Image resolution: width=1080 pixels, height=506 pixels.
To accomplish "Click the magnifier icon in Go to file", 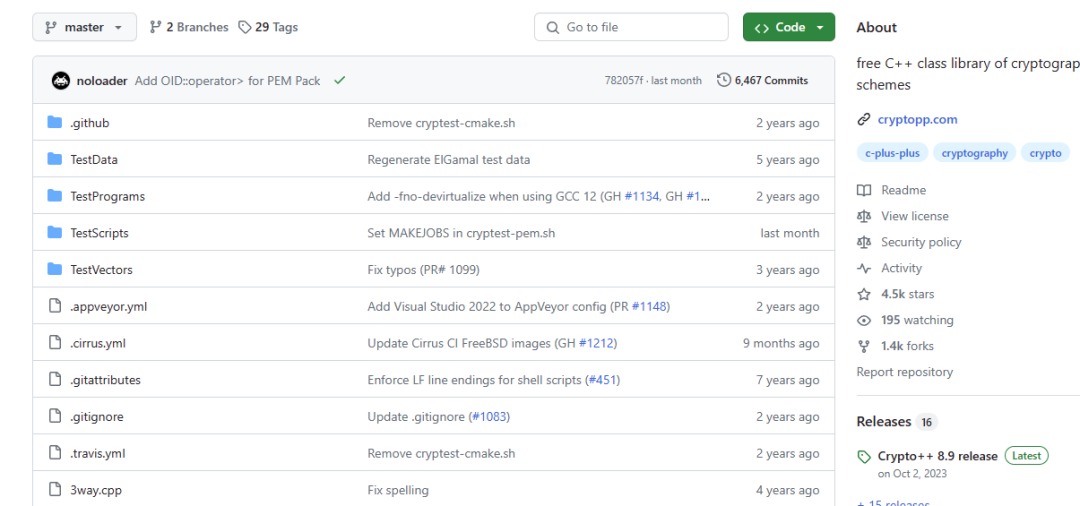I will click(552, 28).
